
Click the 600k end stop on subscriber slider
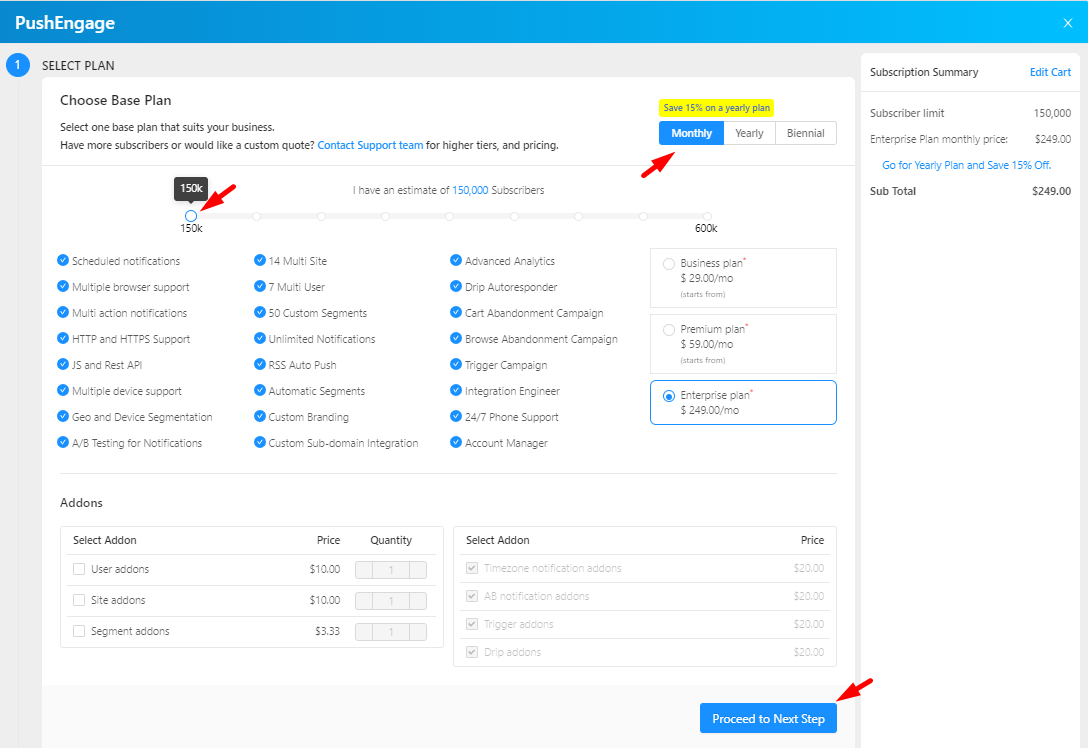(x=706, y=216)
